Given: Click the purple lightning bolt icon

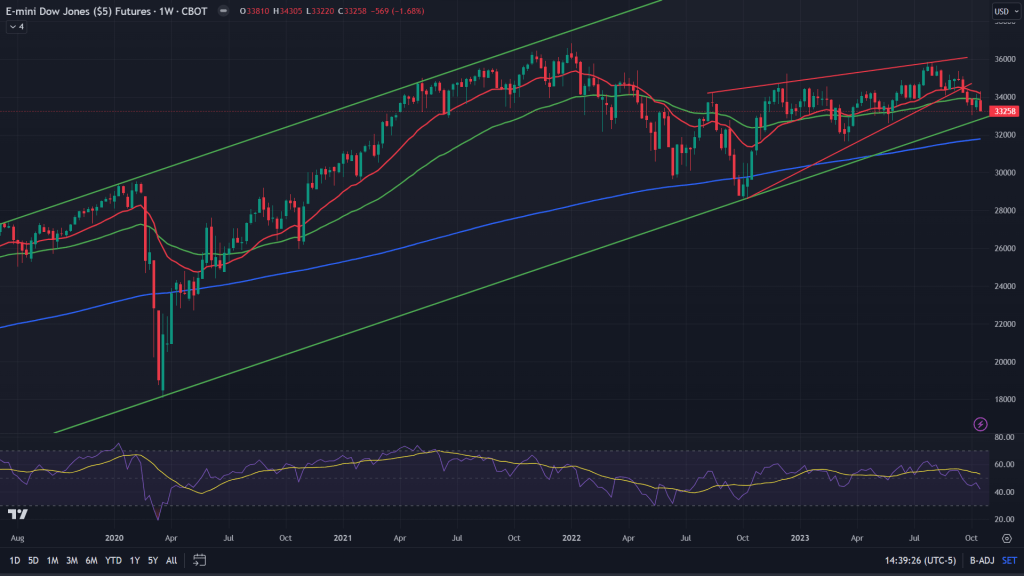Looking at the screenshot, I should (x=980, y=424).
